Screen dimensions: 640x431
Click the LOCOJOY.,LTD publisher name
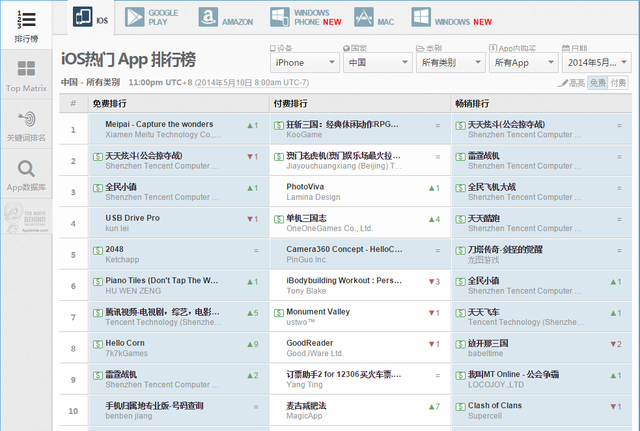pos(496,384)
